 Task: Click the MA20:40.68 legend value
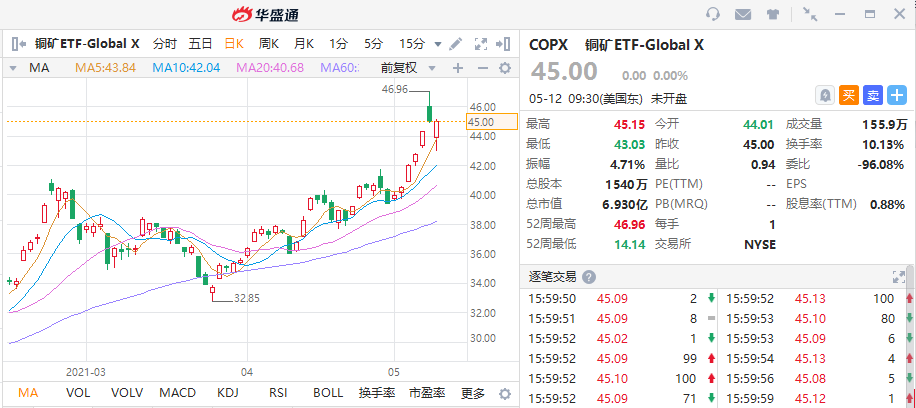[270, 68]
